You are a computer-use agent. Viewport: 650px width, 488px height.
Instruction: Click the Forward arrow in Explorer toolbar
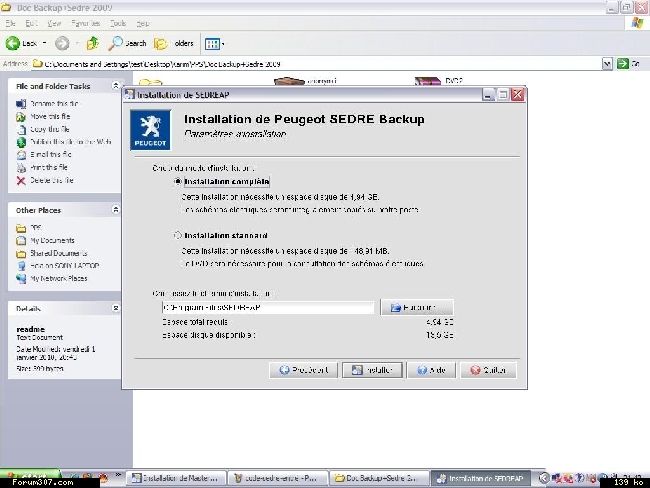coord(62,43)
